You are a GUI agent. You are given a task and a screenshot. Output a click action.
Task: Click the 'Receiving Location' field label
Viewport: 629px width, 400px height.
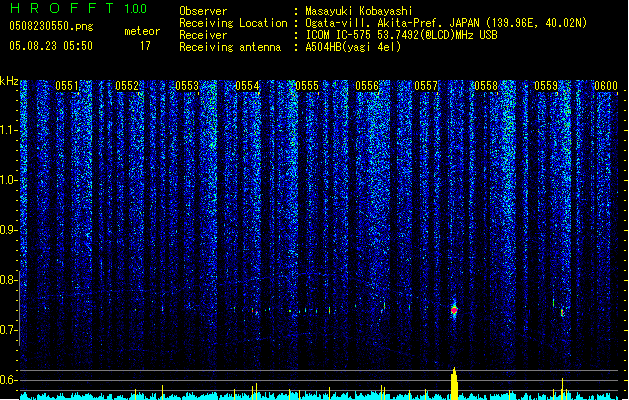coord(233,23)
